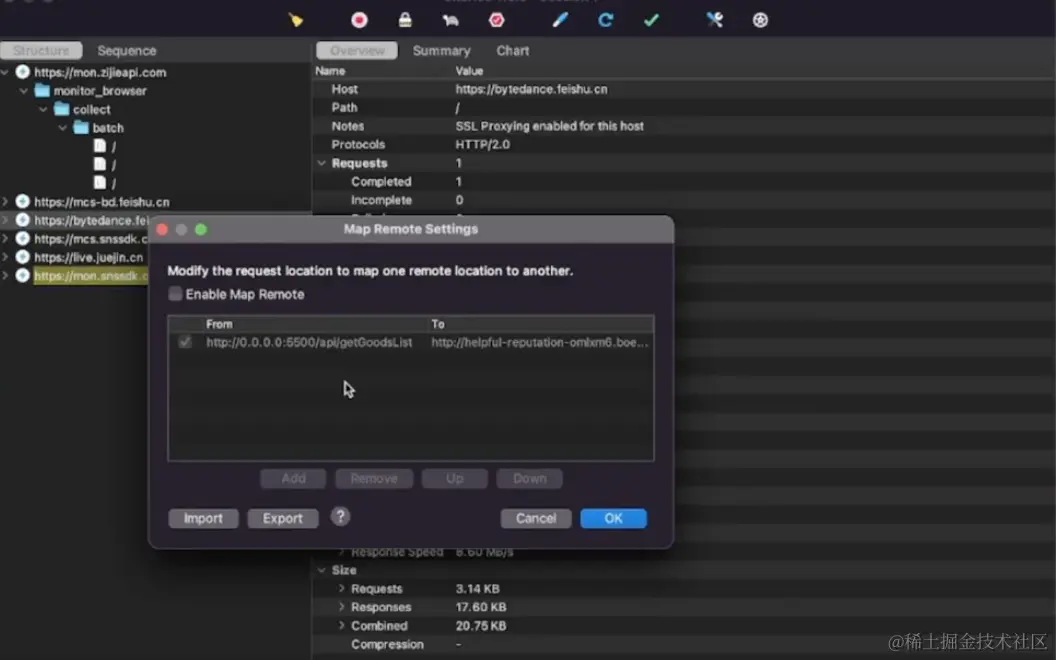Image resolution: width=1056 pixels, height=660 pixels.
Task: Click the monitor_browser folder icon
Action: [x=42, y=90]
